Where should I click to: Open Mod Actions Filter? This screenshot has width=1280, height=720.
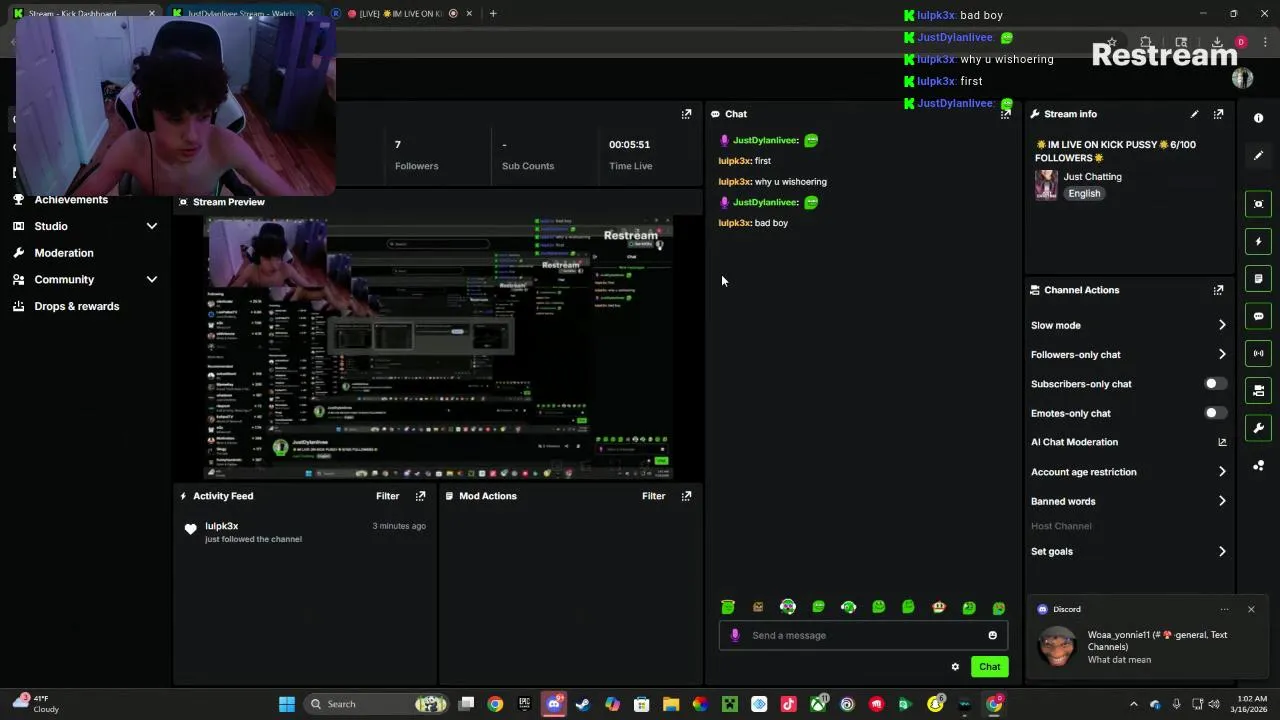pos(653,496)
